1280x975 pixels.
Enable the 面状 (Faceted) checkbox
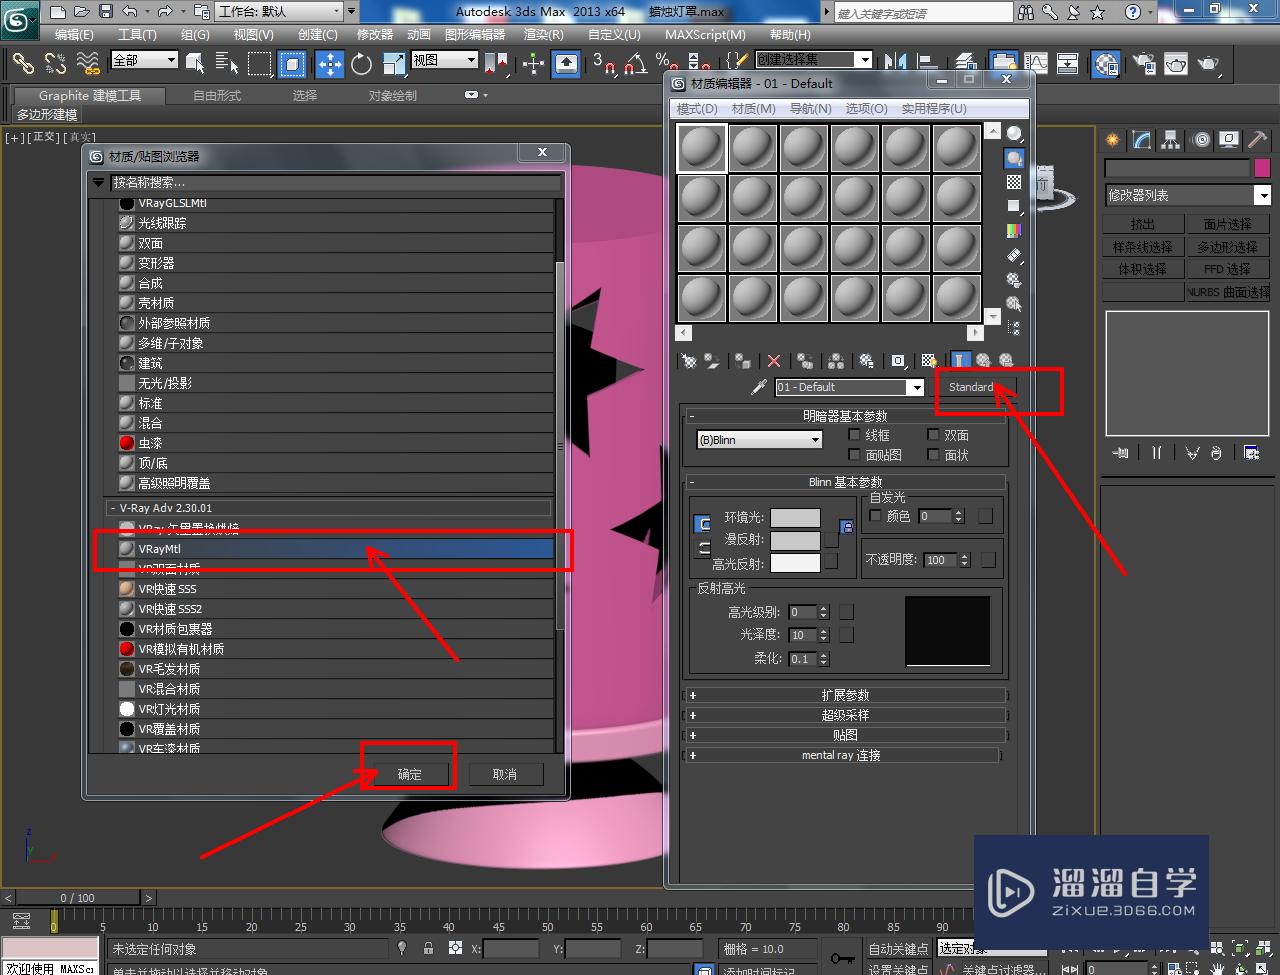[x=933, y=455]
